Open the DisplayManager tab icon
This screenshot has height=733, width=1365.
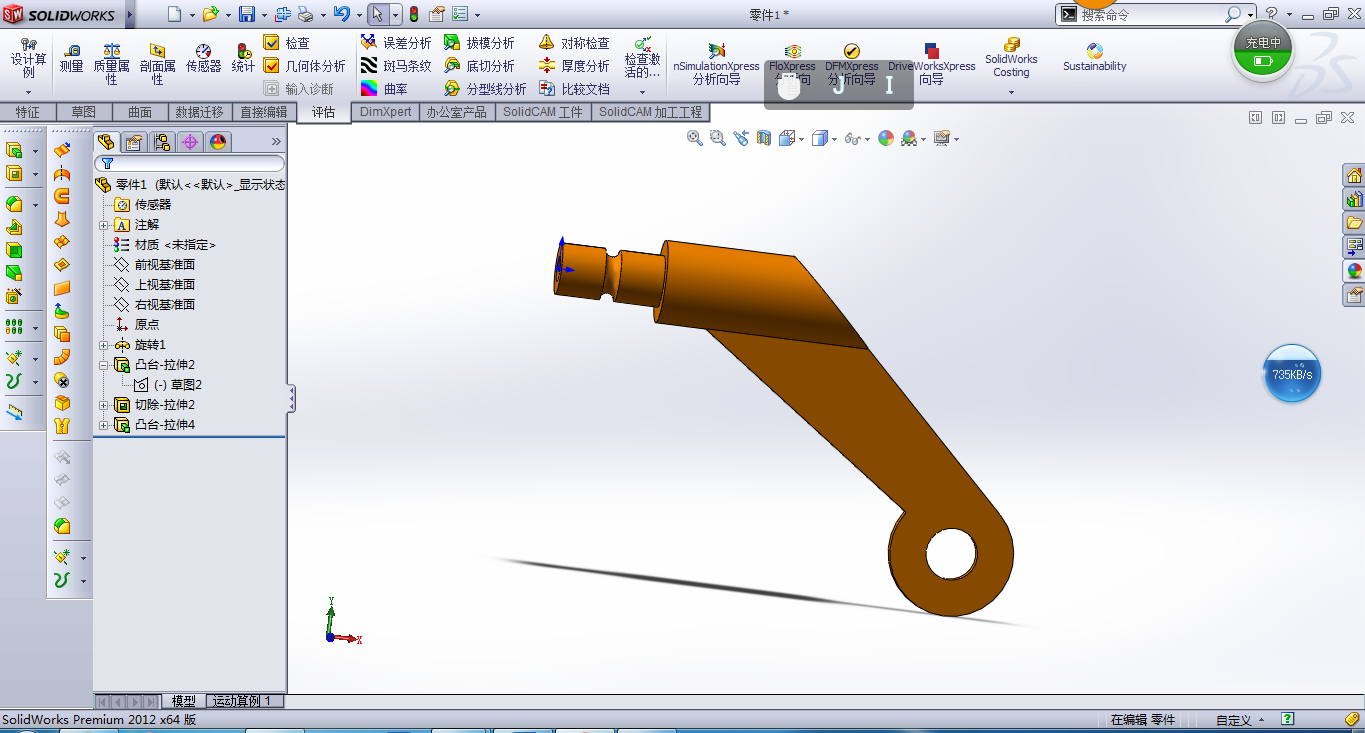(217, 141)
